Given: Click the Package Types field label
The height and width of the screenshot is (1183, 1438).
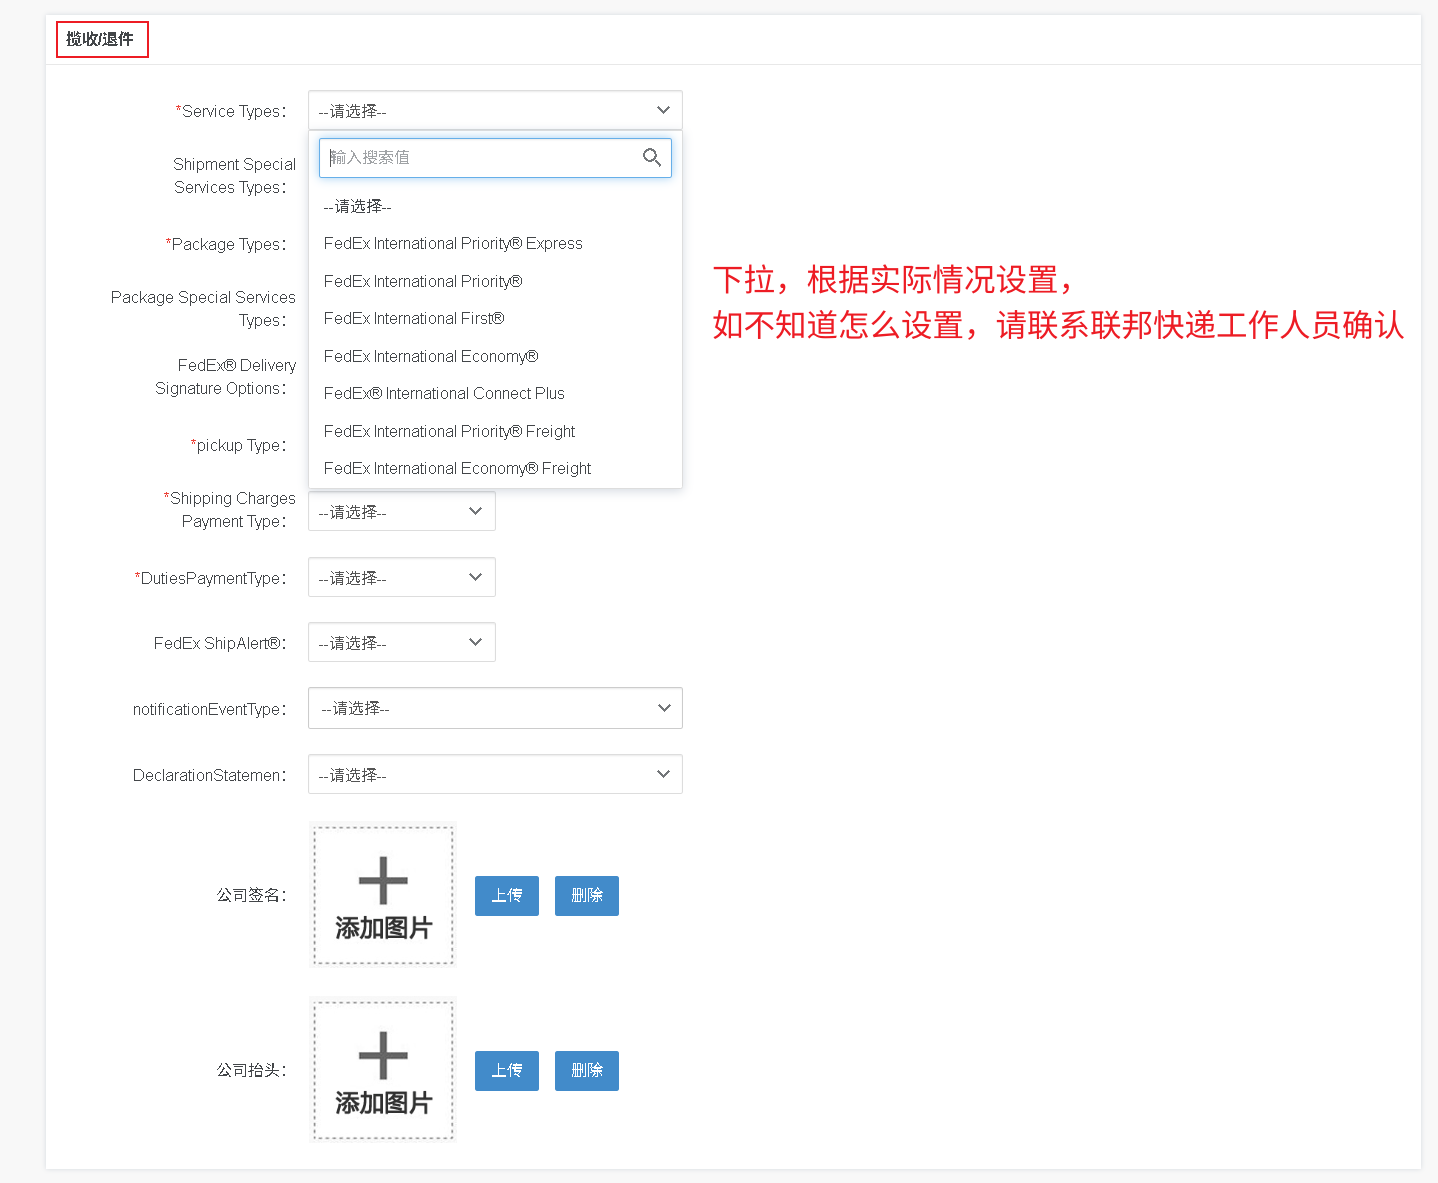Looking at the screenshot, I should point(226,244).
